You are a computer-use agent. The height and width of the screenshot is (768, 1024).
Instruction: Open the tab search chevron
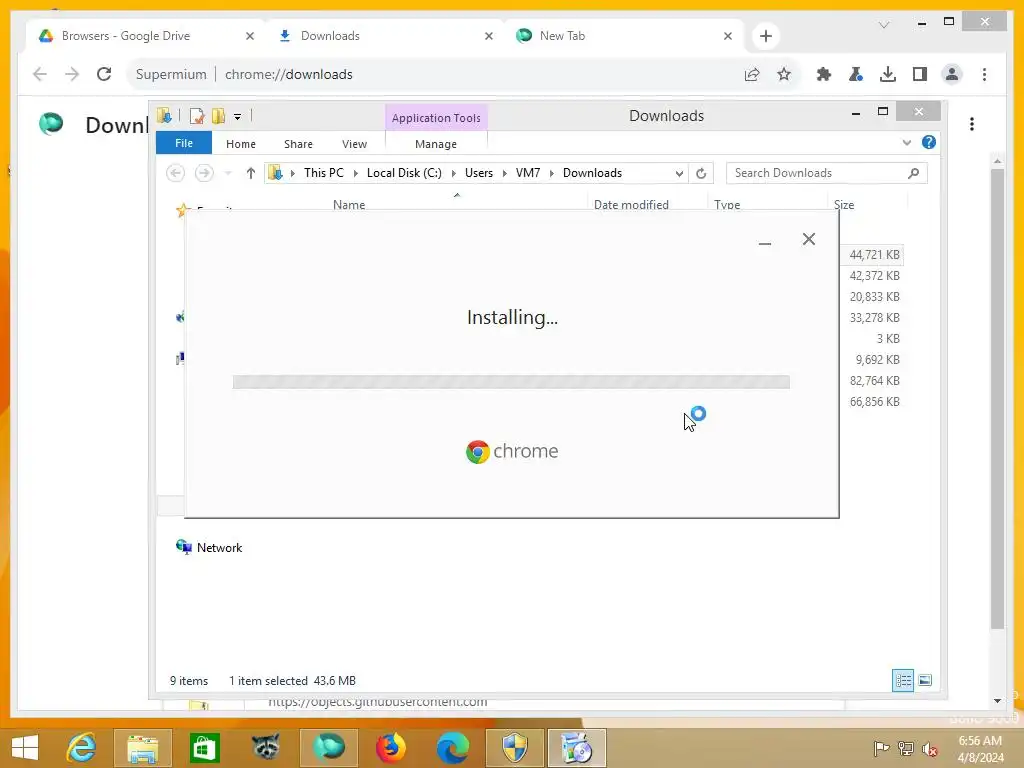[884, 25]
